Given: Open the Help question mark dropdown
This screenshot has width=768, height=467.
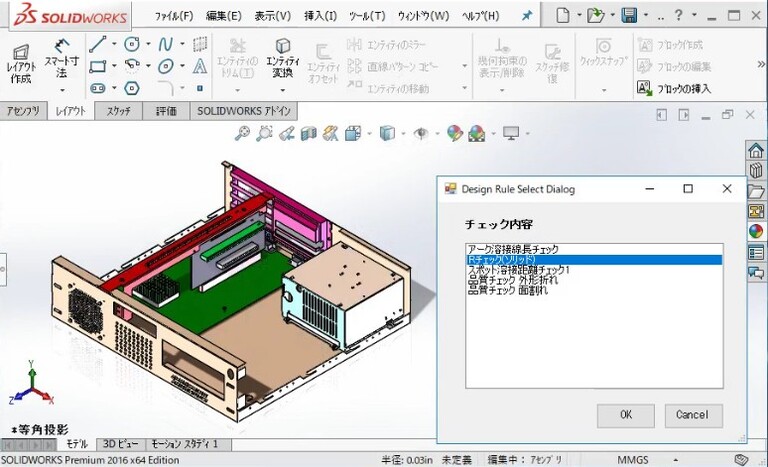Looking at the screenshot, I should point(680,15).
